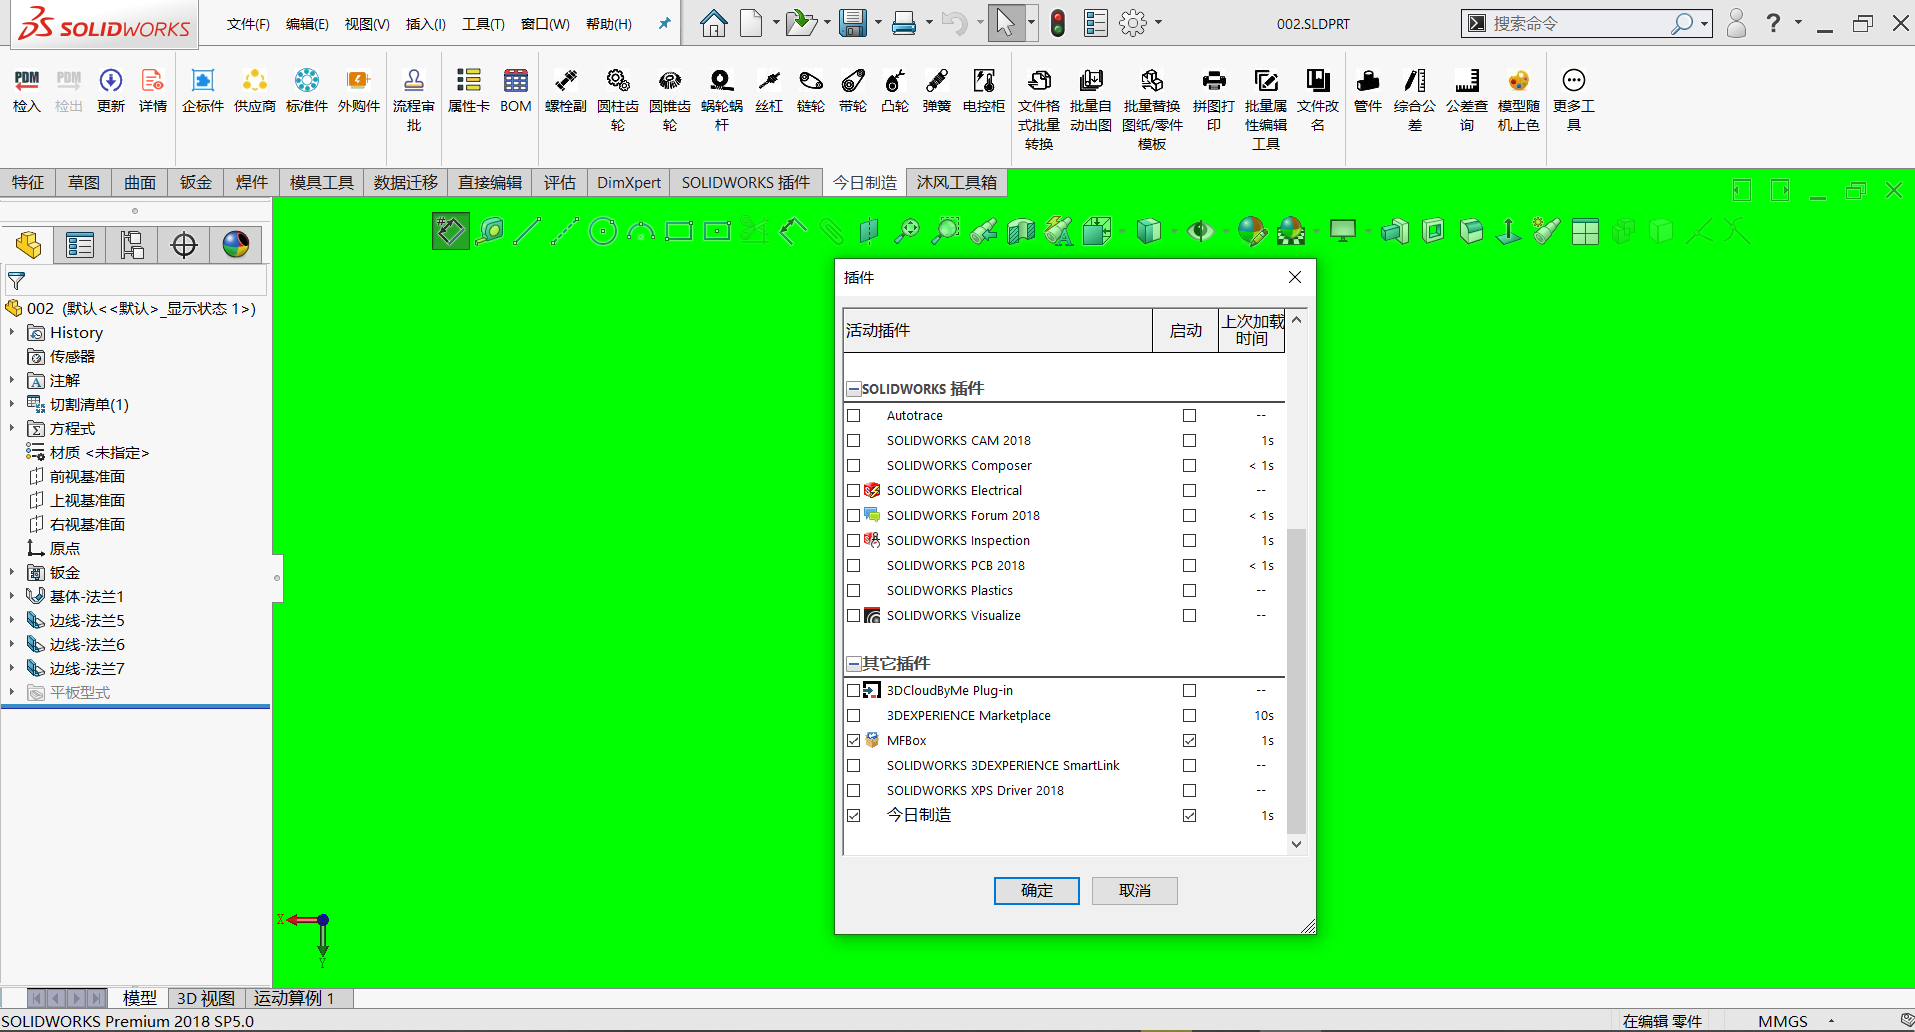Switch to the 钣金 ribbon tab
The image size is (1915, 1032).
[x=196, y=182]
